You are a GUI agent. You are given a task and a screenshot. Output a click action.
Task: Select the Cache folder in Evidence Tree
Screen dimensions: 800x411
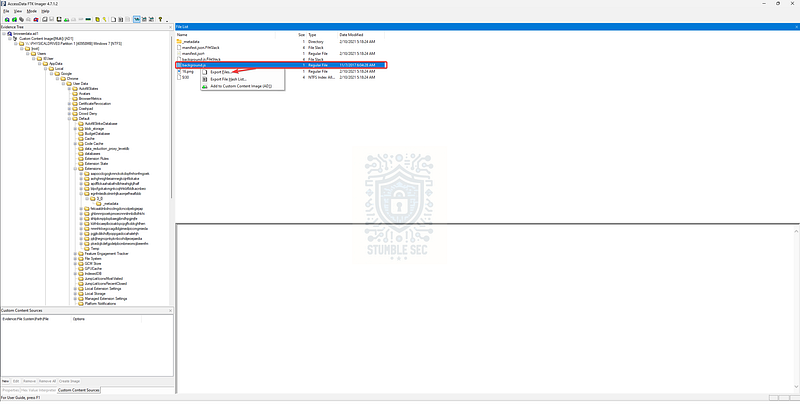tap(89, 139)
